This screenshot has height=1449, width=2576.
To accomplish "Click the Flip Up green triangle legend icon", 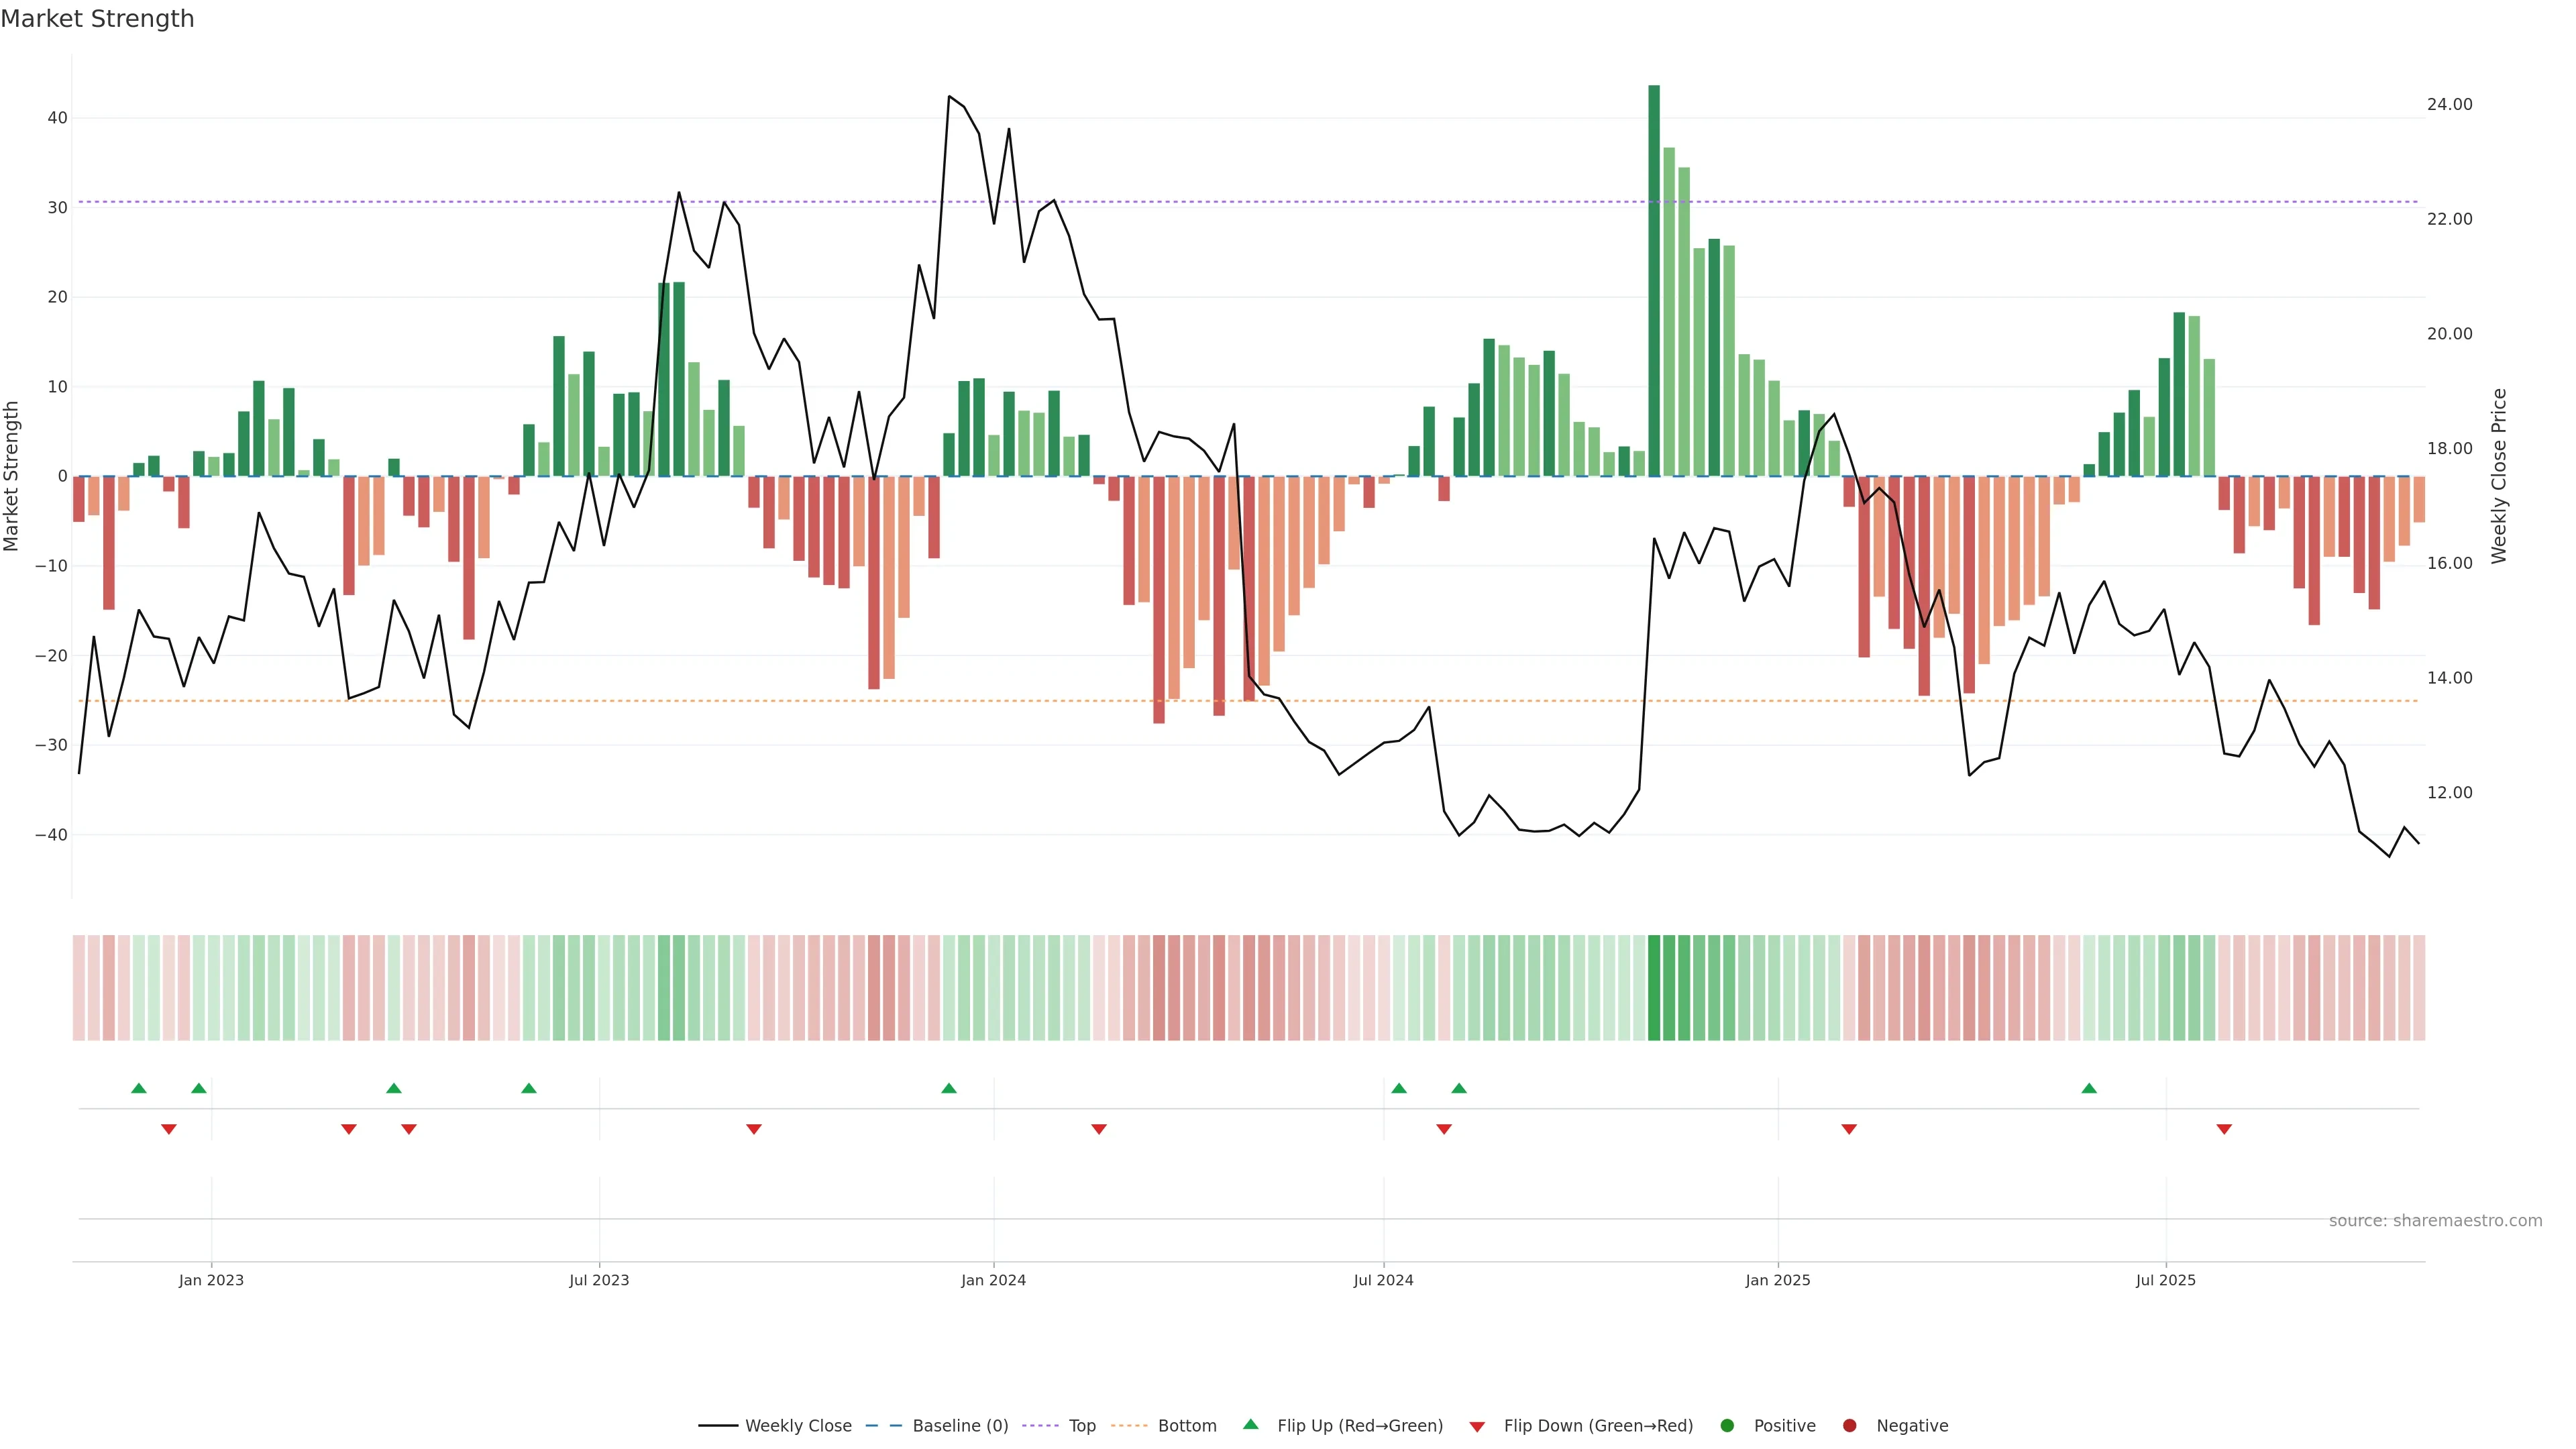I will click(x=1250, y=1425).
